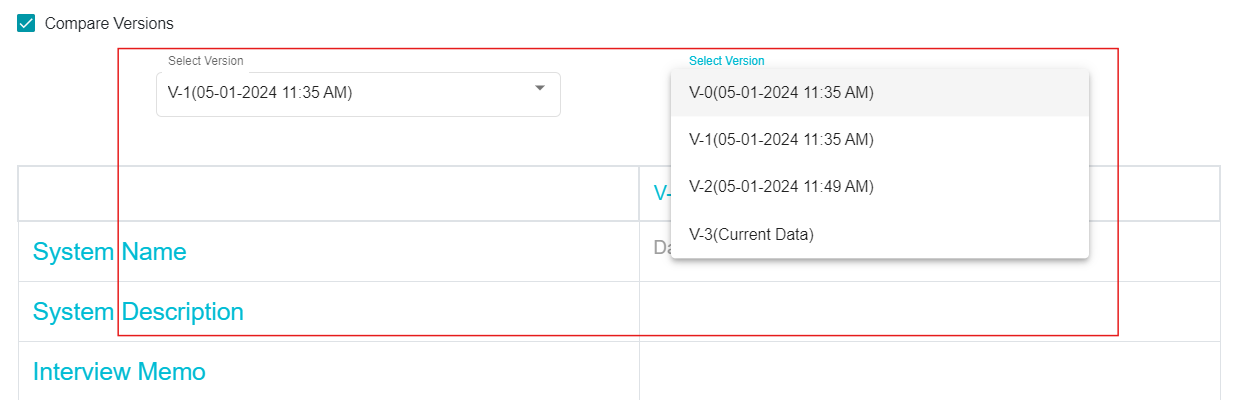Screen dimensions: 1248x400
Task: Click the checkmark icon beside Compare Versions
Action: [26, 23]
